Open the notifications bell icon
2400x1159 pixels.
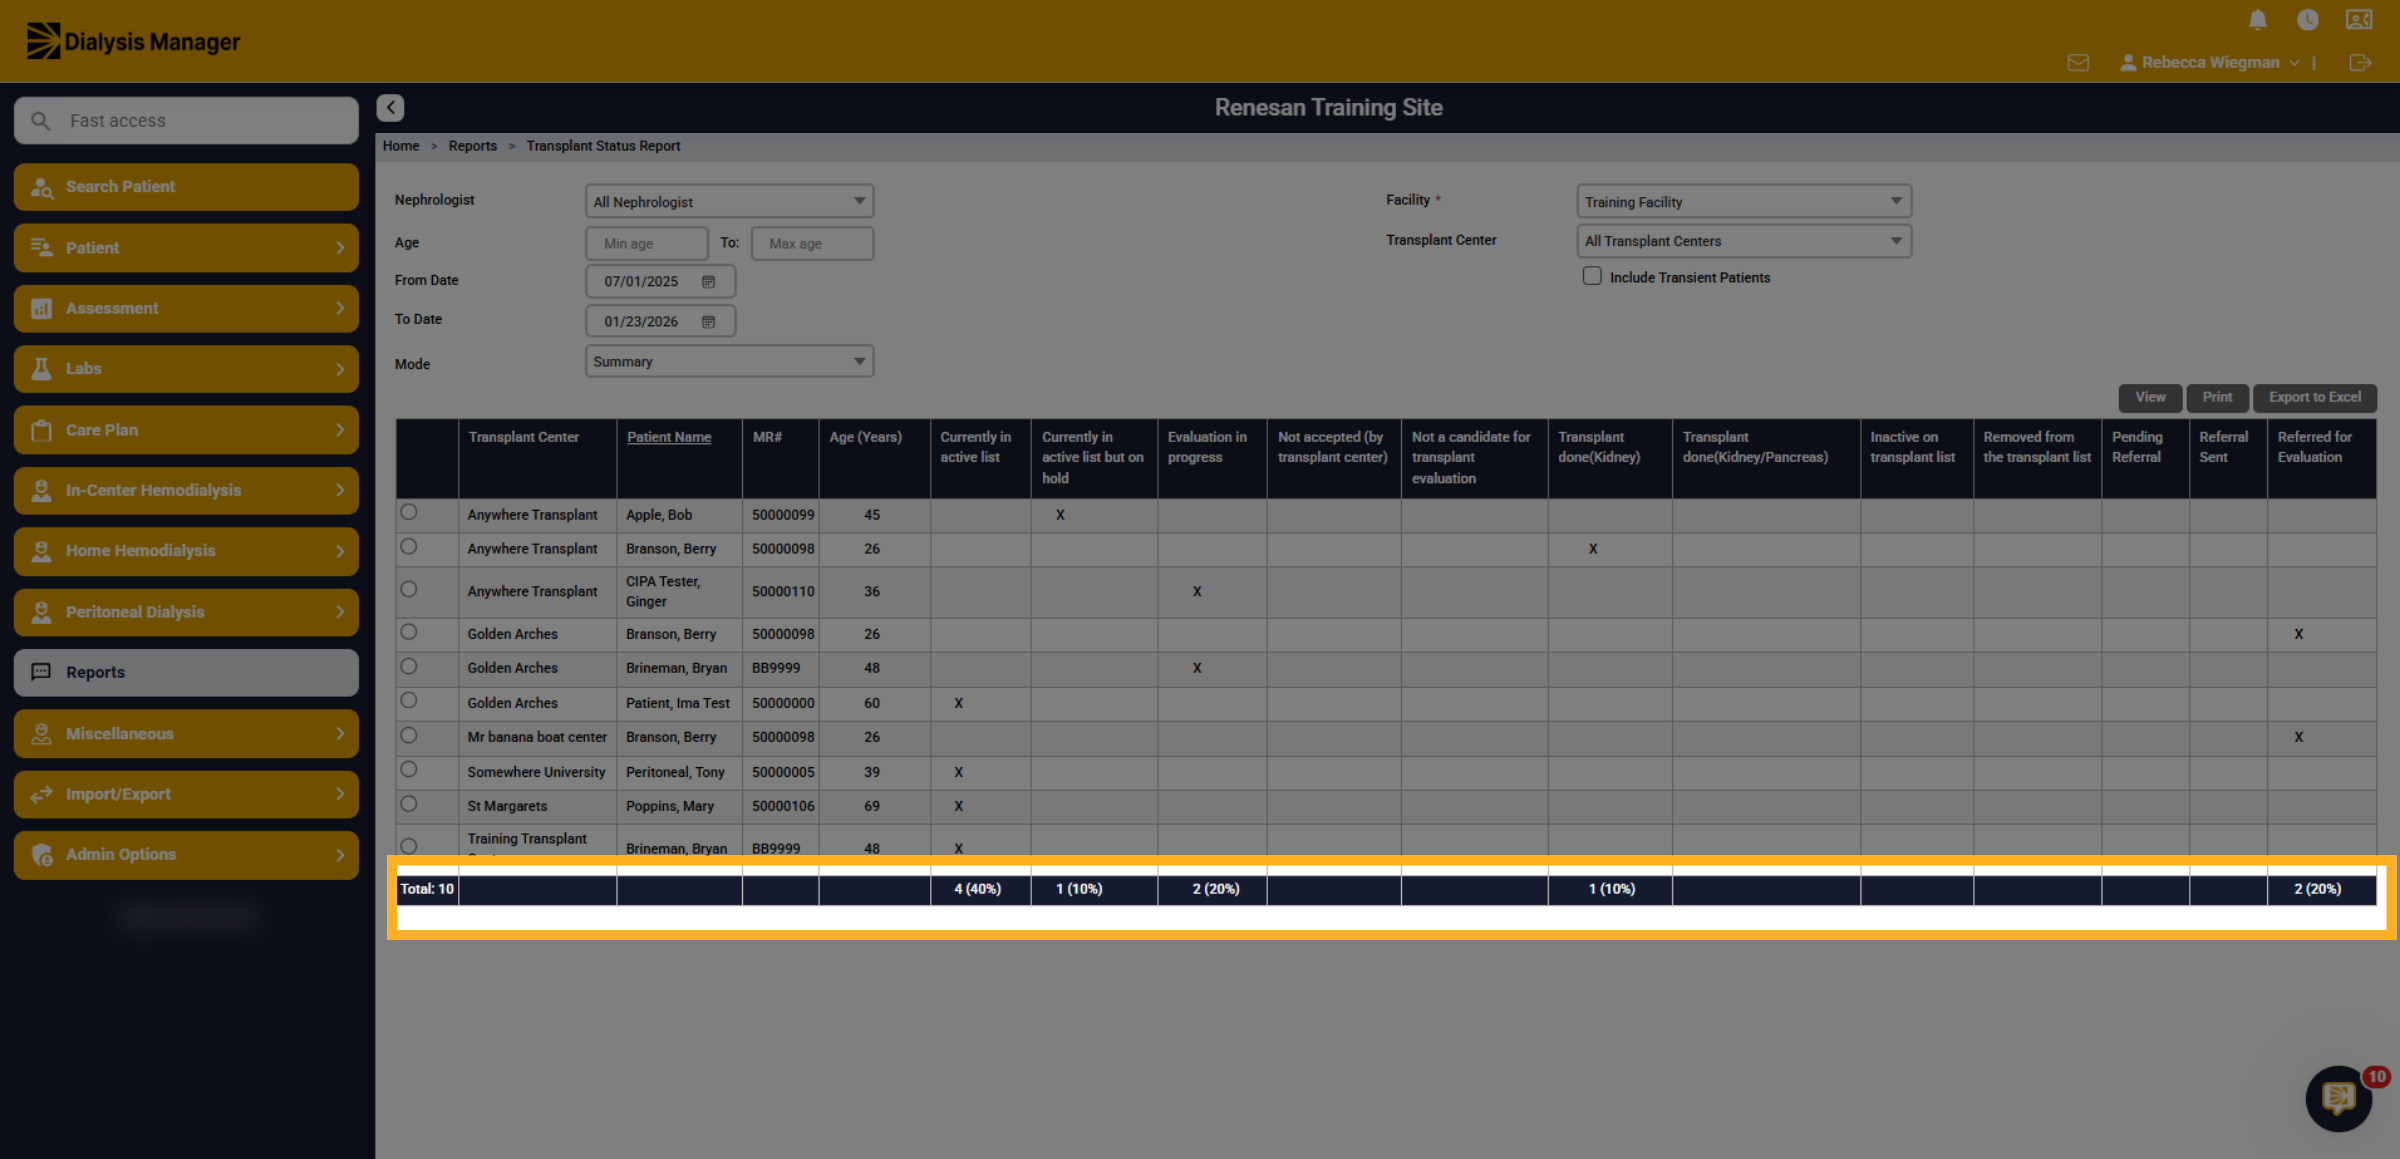[2257, 20]
